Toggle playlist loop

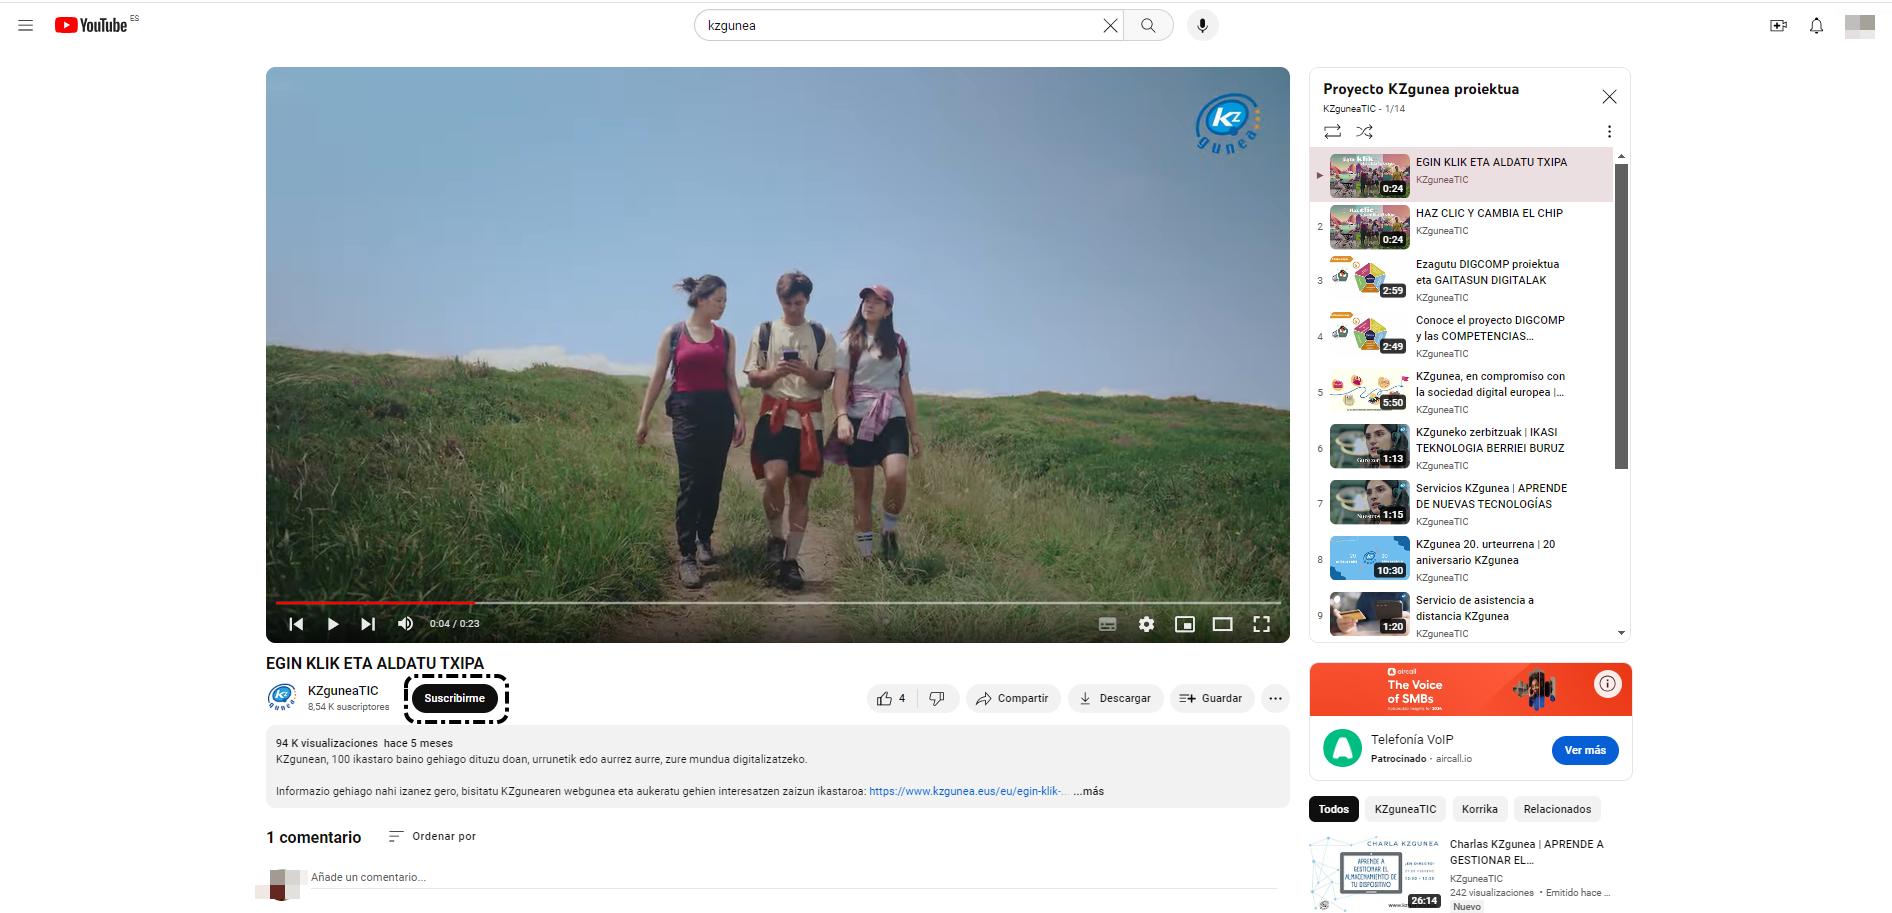click(1332, 131)
